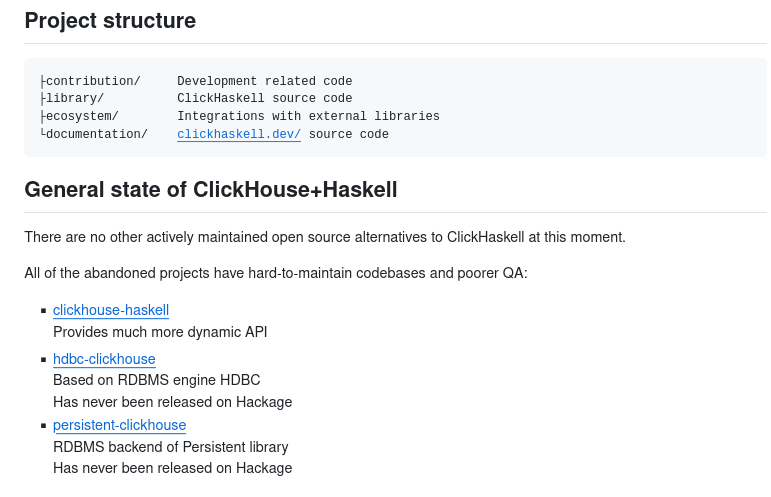The width and height of the screenshot is (771, 497).
Task: Visit the persistent-clickhouse link
Action: pyautogui.click(x=119, y=425)
